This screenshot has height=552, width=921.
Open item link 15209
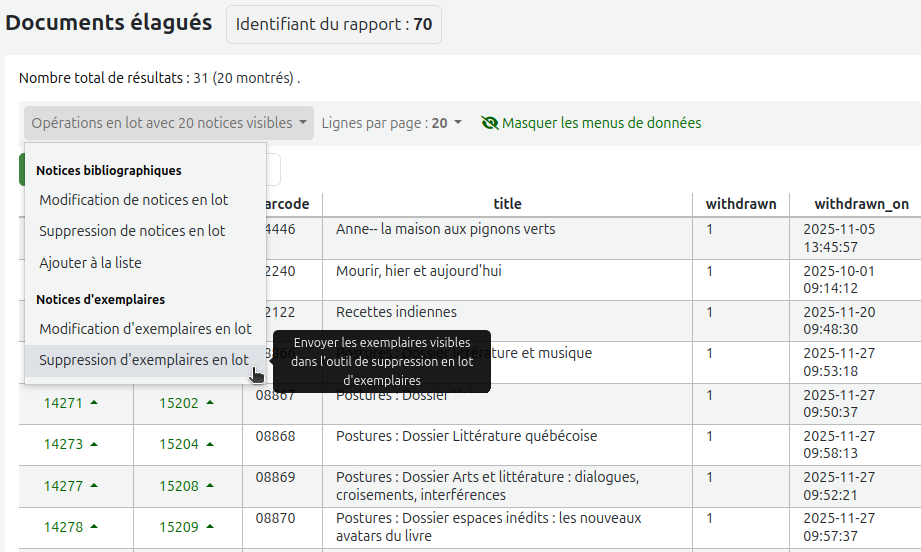(179, 527)
